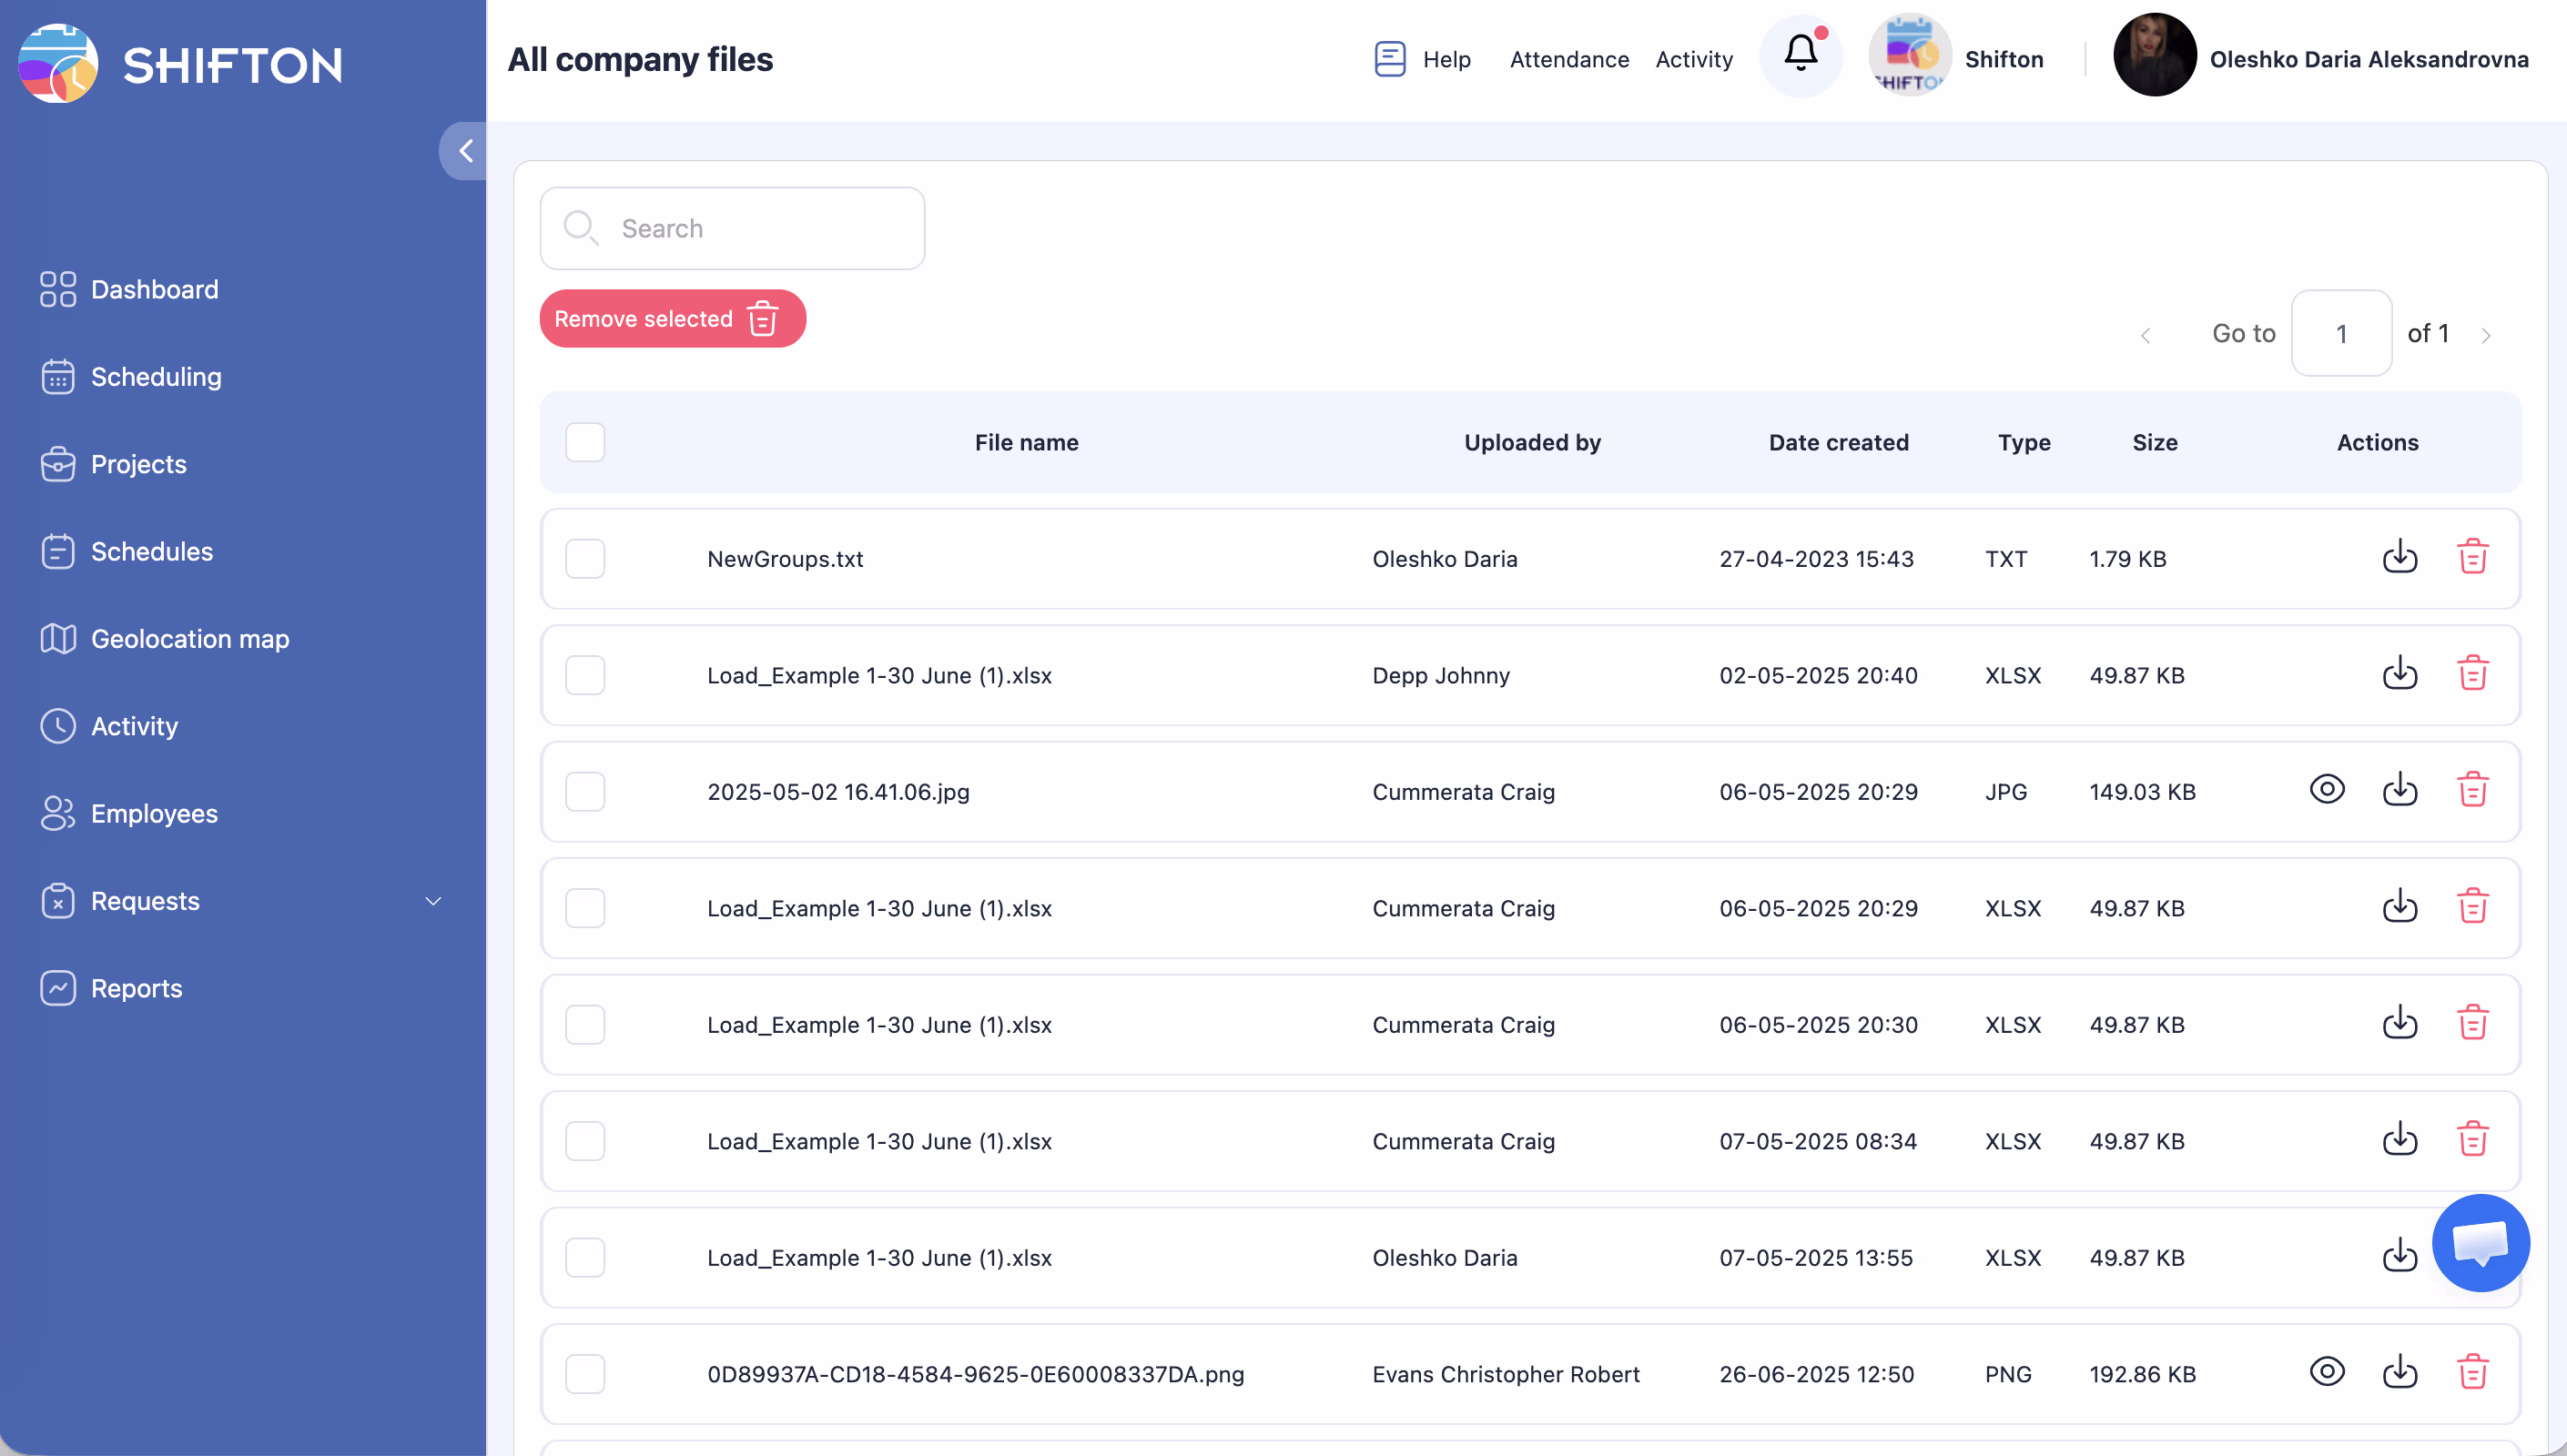
Task: Select the 0D89937A PNG file checkbox
Action: point(585,1373)
